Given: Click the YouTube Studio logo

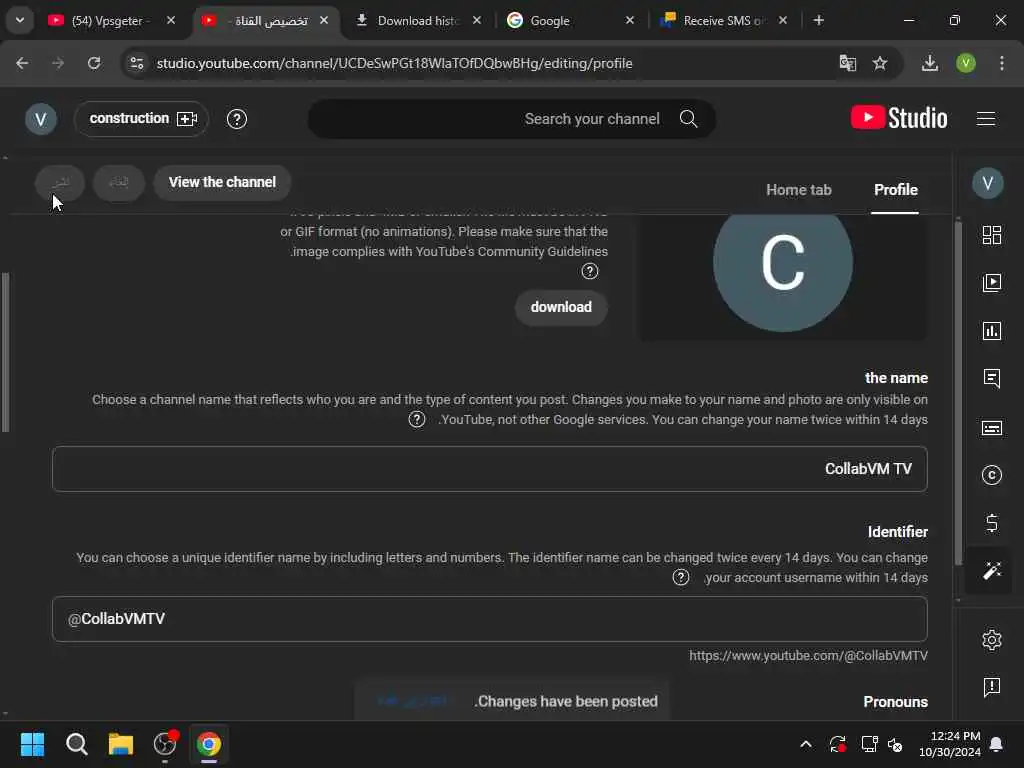Looking at the screenshot, I should [x=899, y=118].
